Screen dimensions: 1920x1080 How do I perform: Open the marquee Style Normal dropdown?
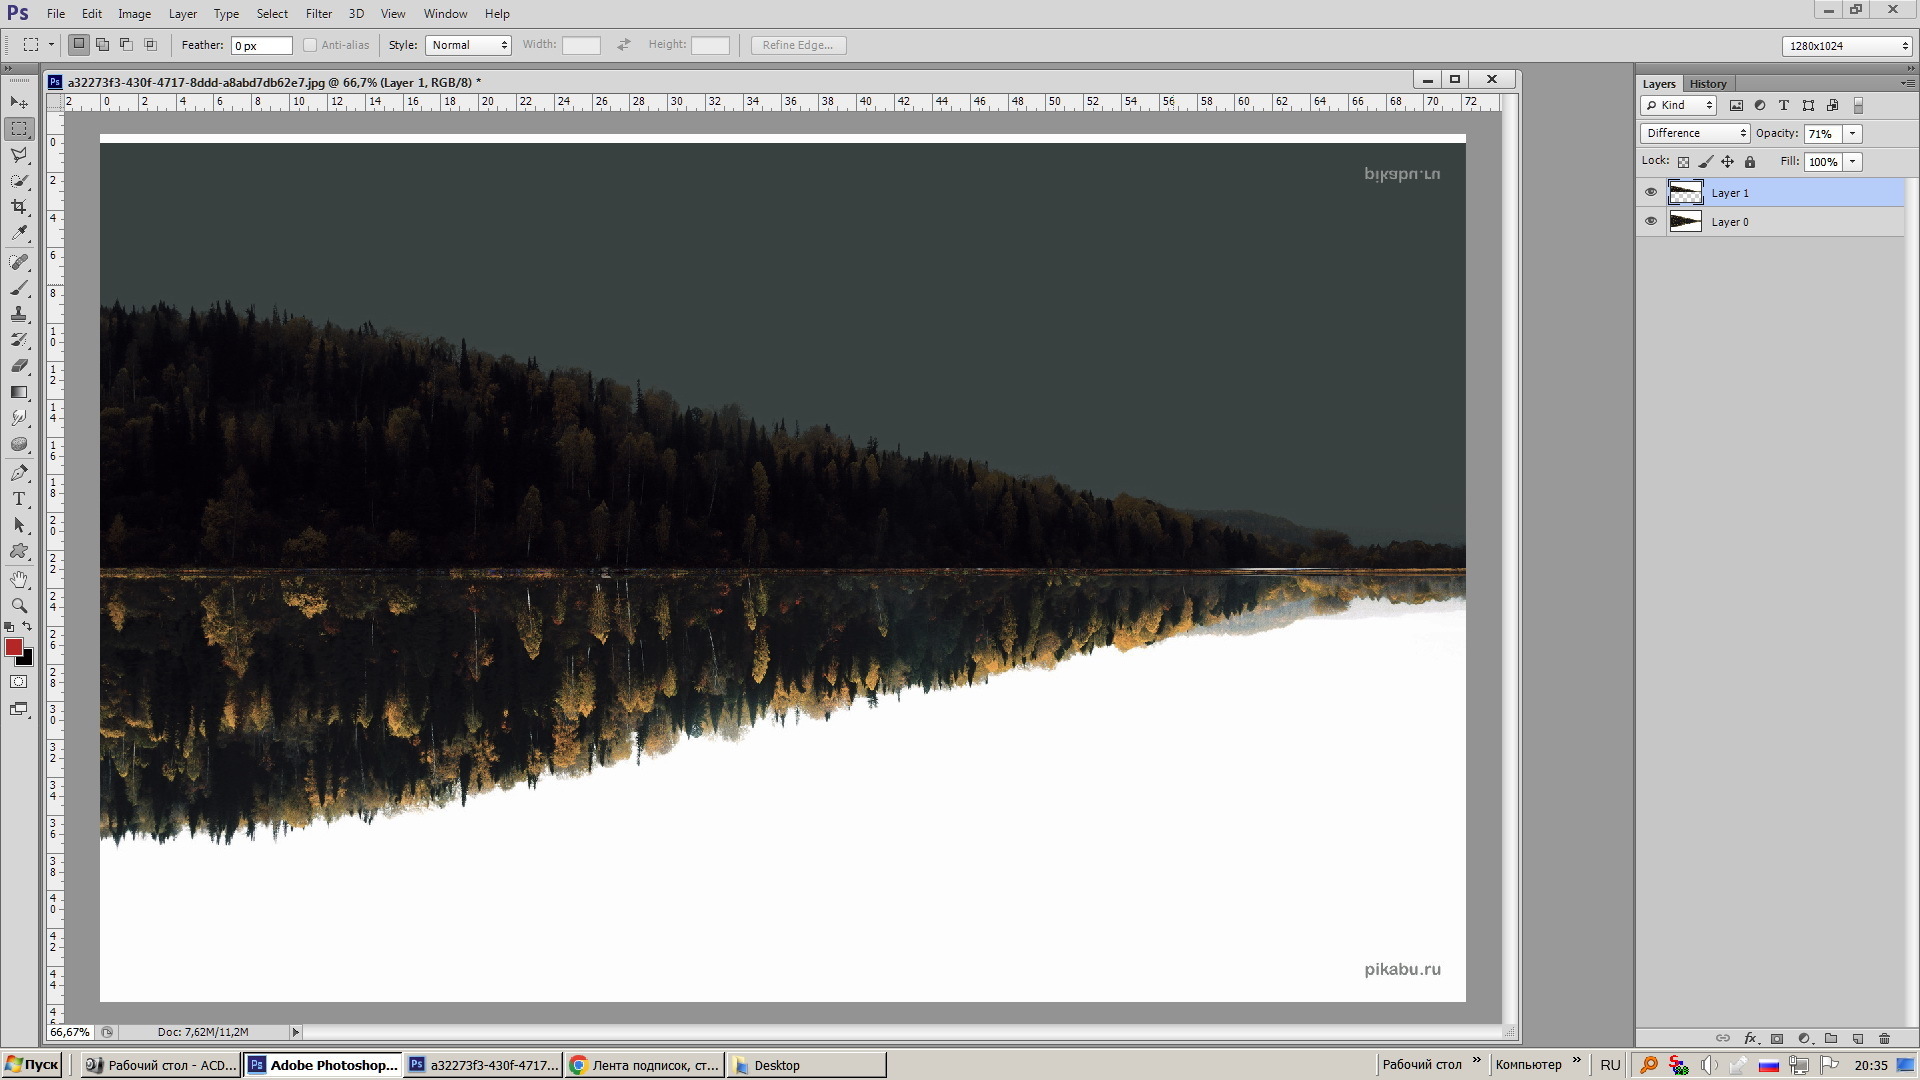click(x=469, y=45)
